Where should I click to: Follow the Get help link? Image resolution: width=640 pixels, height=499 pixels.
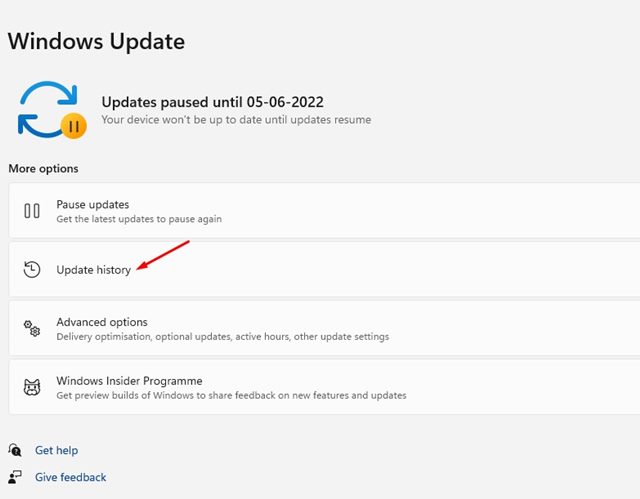tap(56, 451)
